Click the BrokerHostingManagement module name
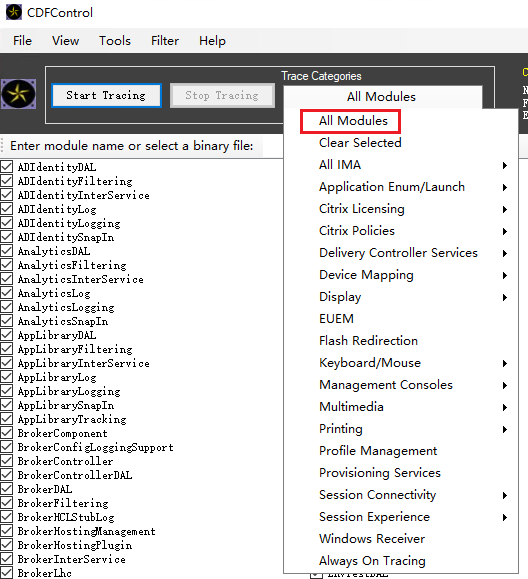528x579 pixels. tap(86, 531)
